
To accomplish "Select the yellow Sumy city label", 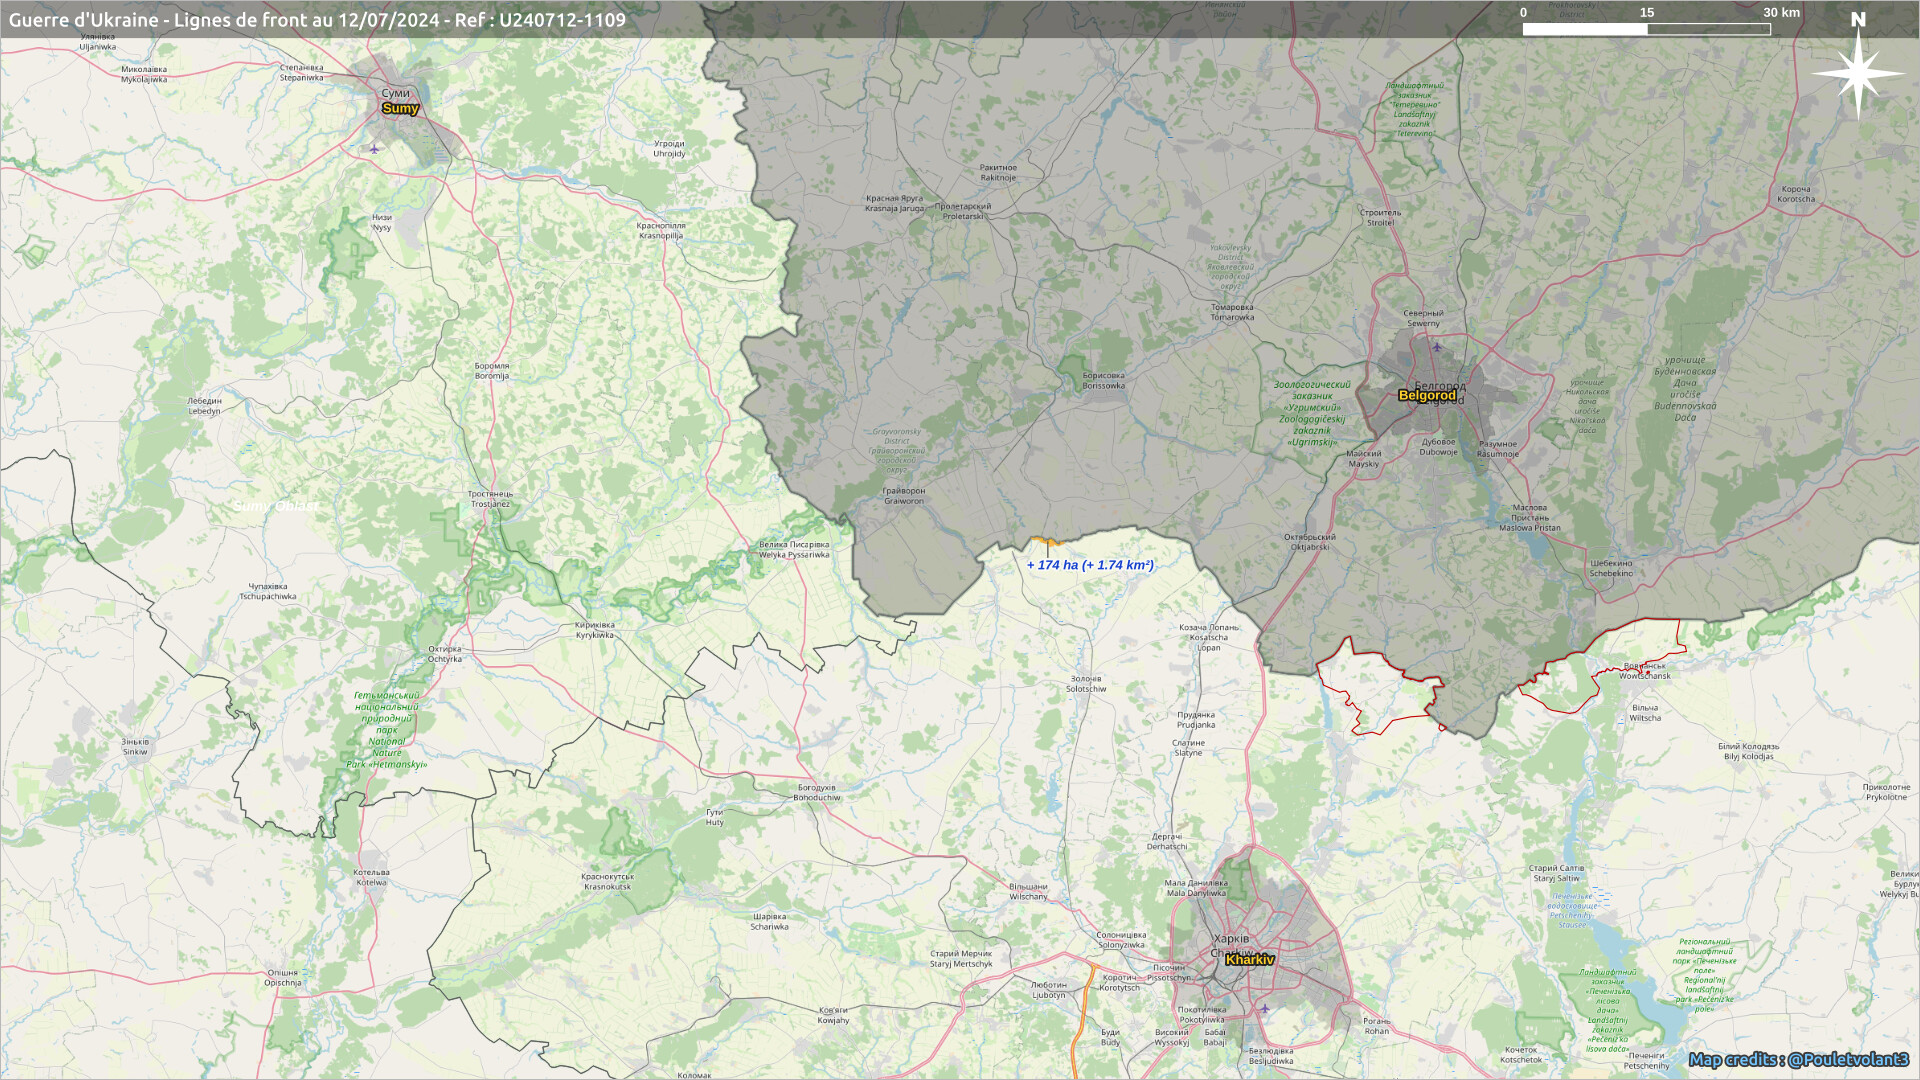I will tap(400, 108).
